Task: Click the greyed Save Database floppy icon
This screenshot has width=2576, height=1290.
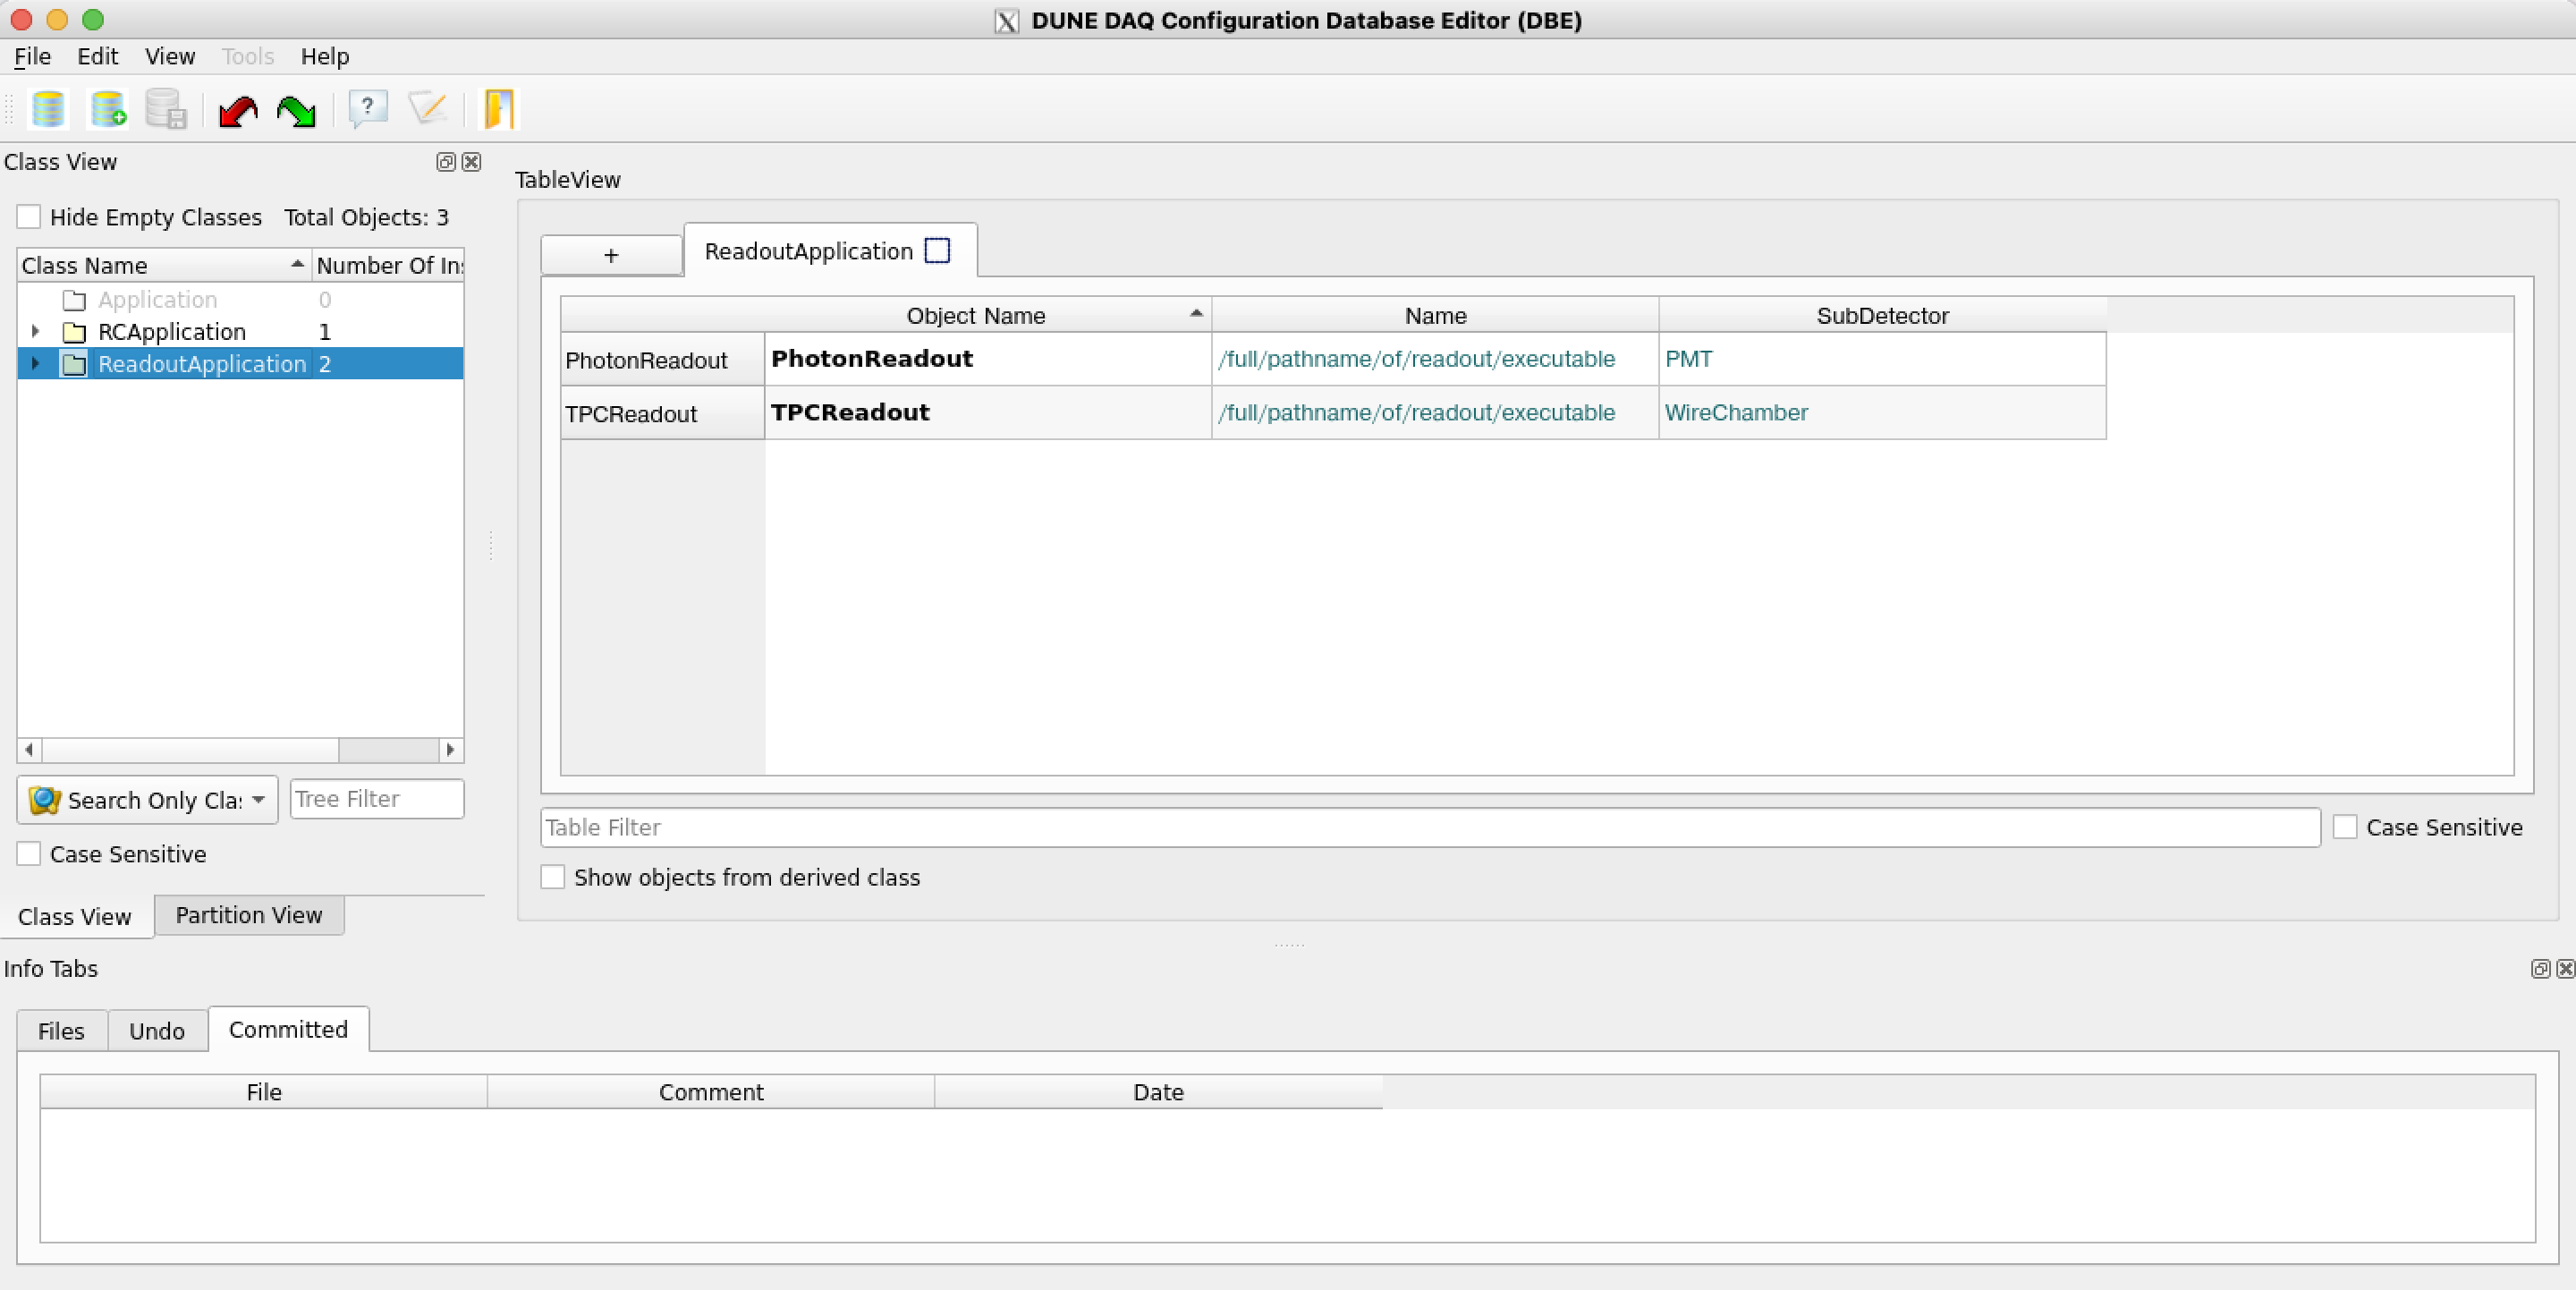Action: pos(166,108)
